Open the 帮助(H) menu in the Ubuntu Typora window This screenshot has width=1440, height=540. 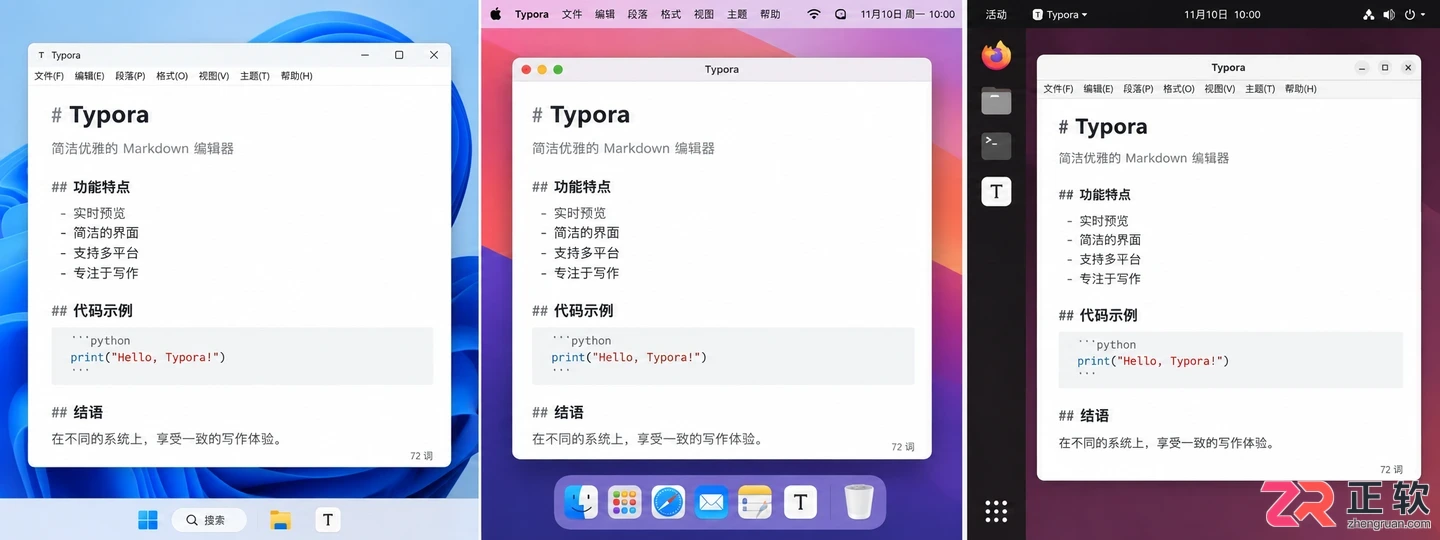coord(1301,89)
